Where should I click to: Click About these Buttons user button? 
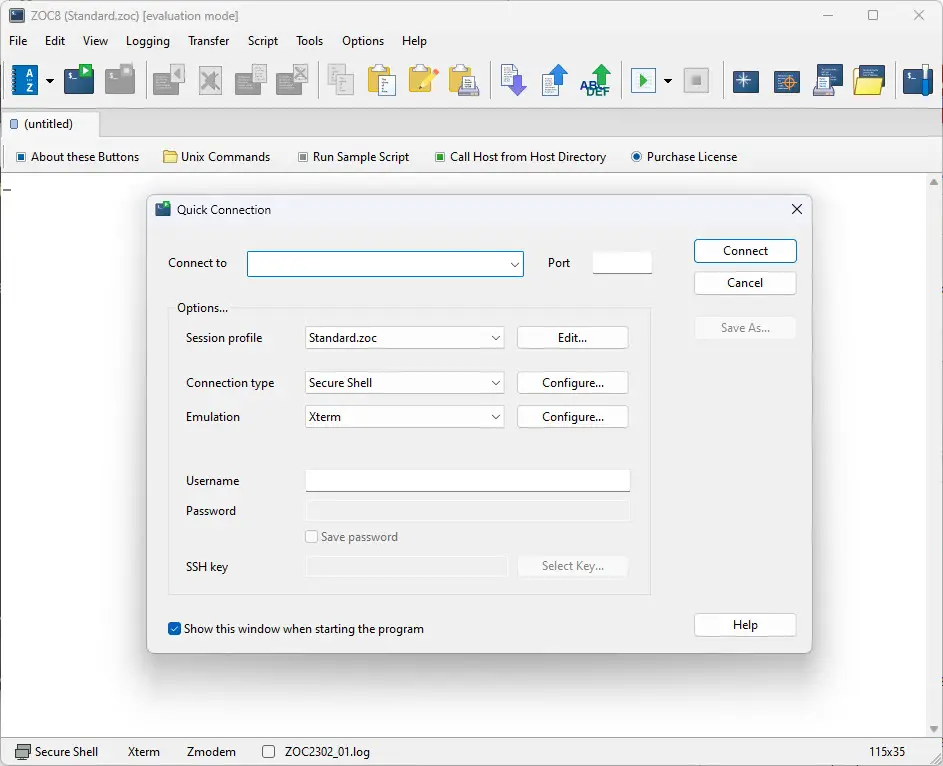click(x=78, y=157)
